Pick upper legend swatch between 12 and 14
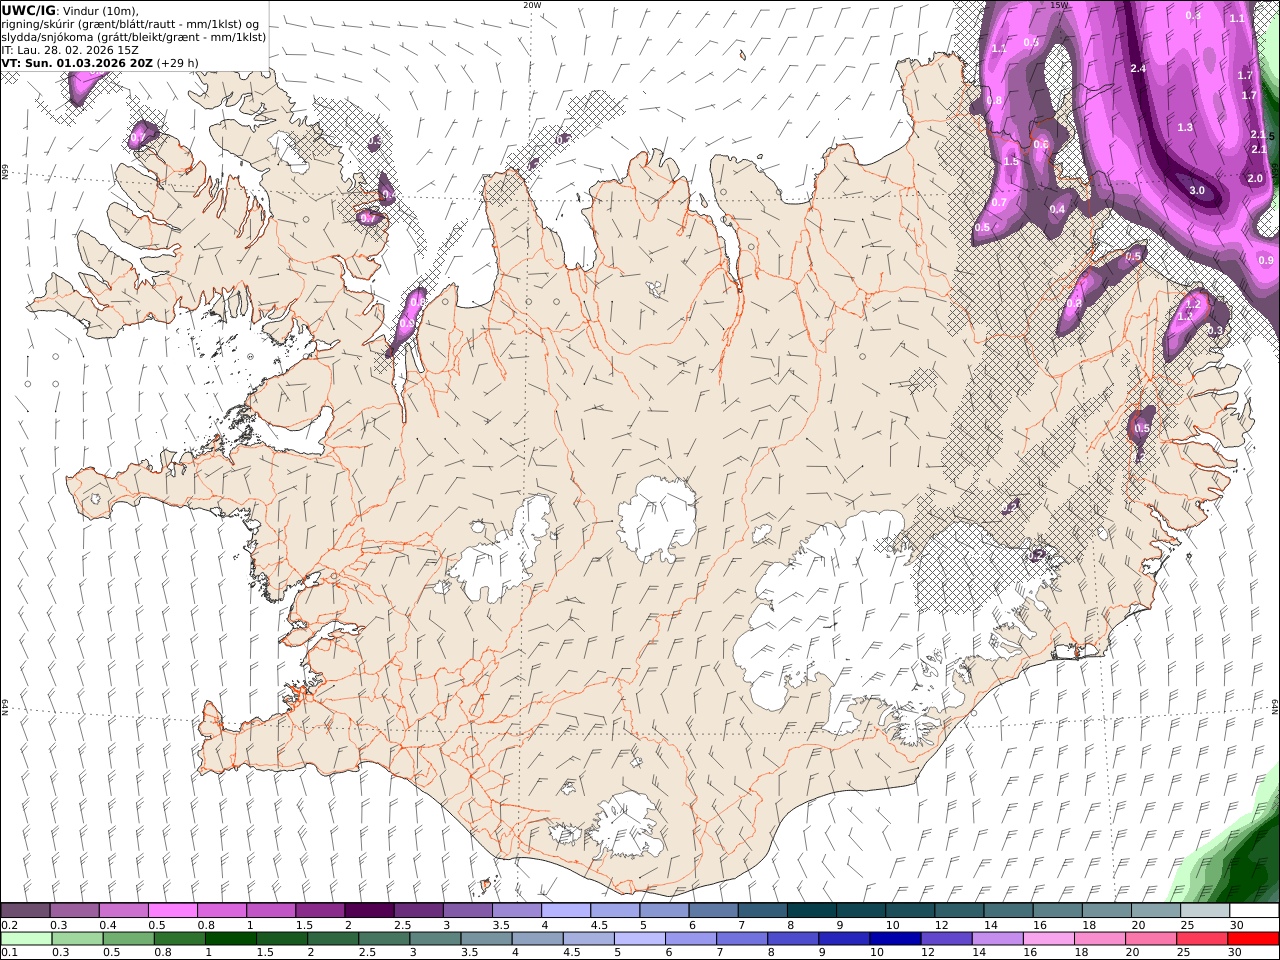1280x960 pixels. 960,910
